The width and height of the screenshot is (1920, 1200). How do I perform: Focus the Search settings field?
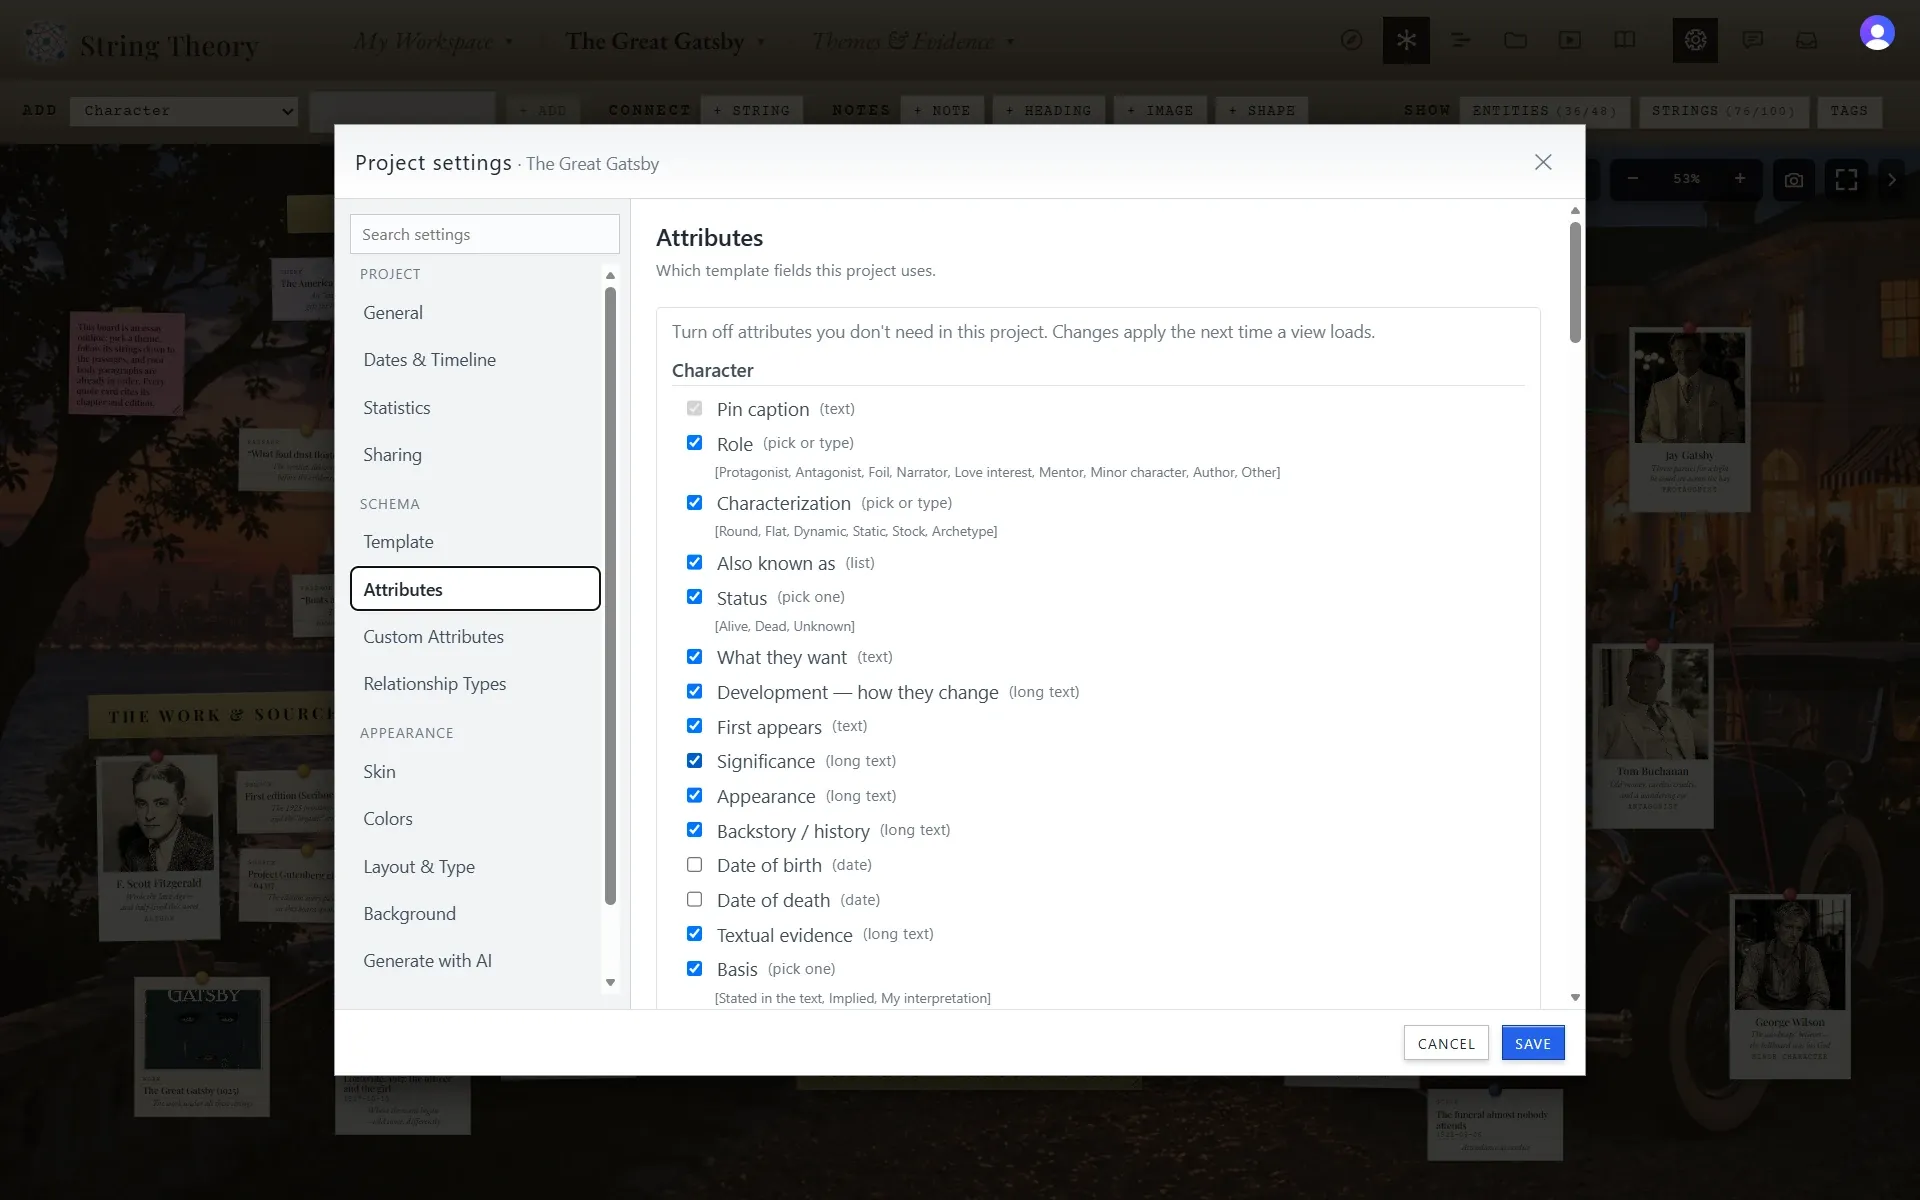pyautogui.click(x=485, y=234)
